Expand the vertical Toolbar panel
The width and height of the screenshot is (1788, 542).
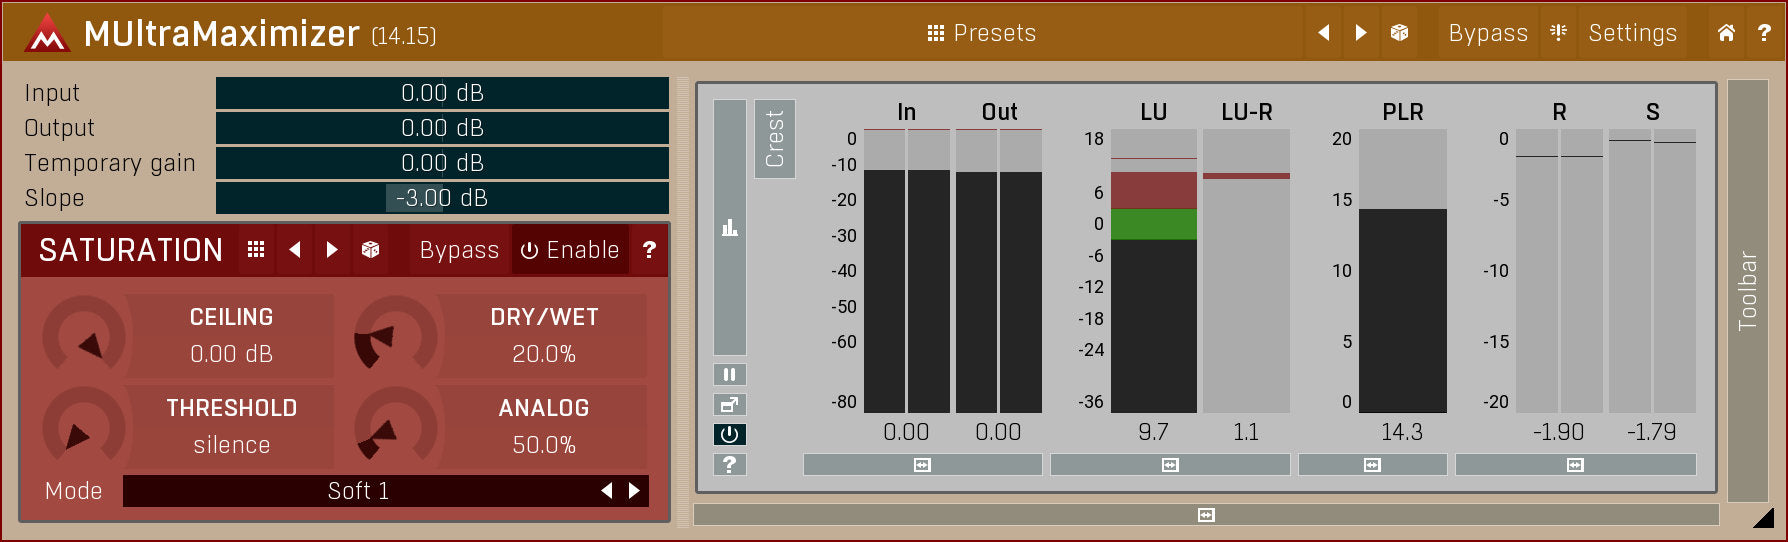[1747, 290]
